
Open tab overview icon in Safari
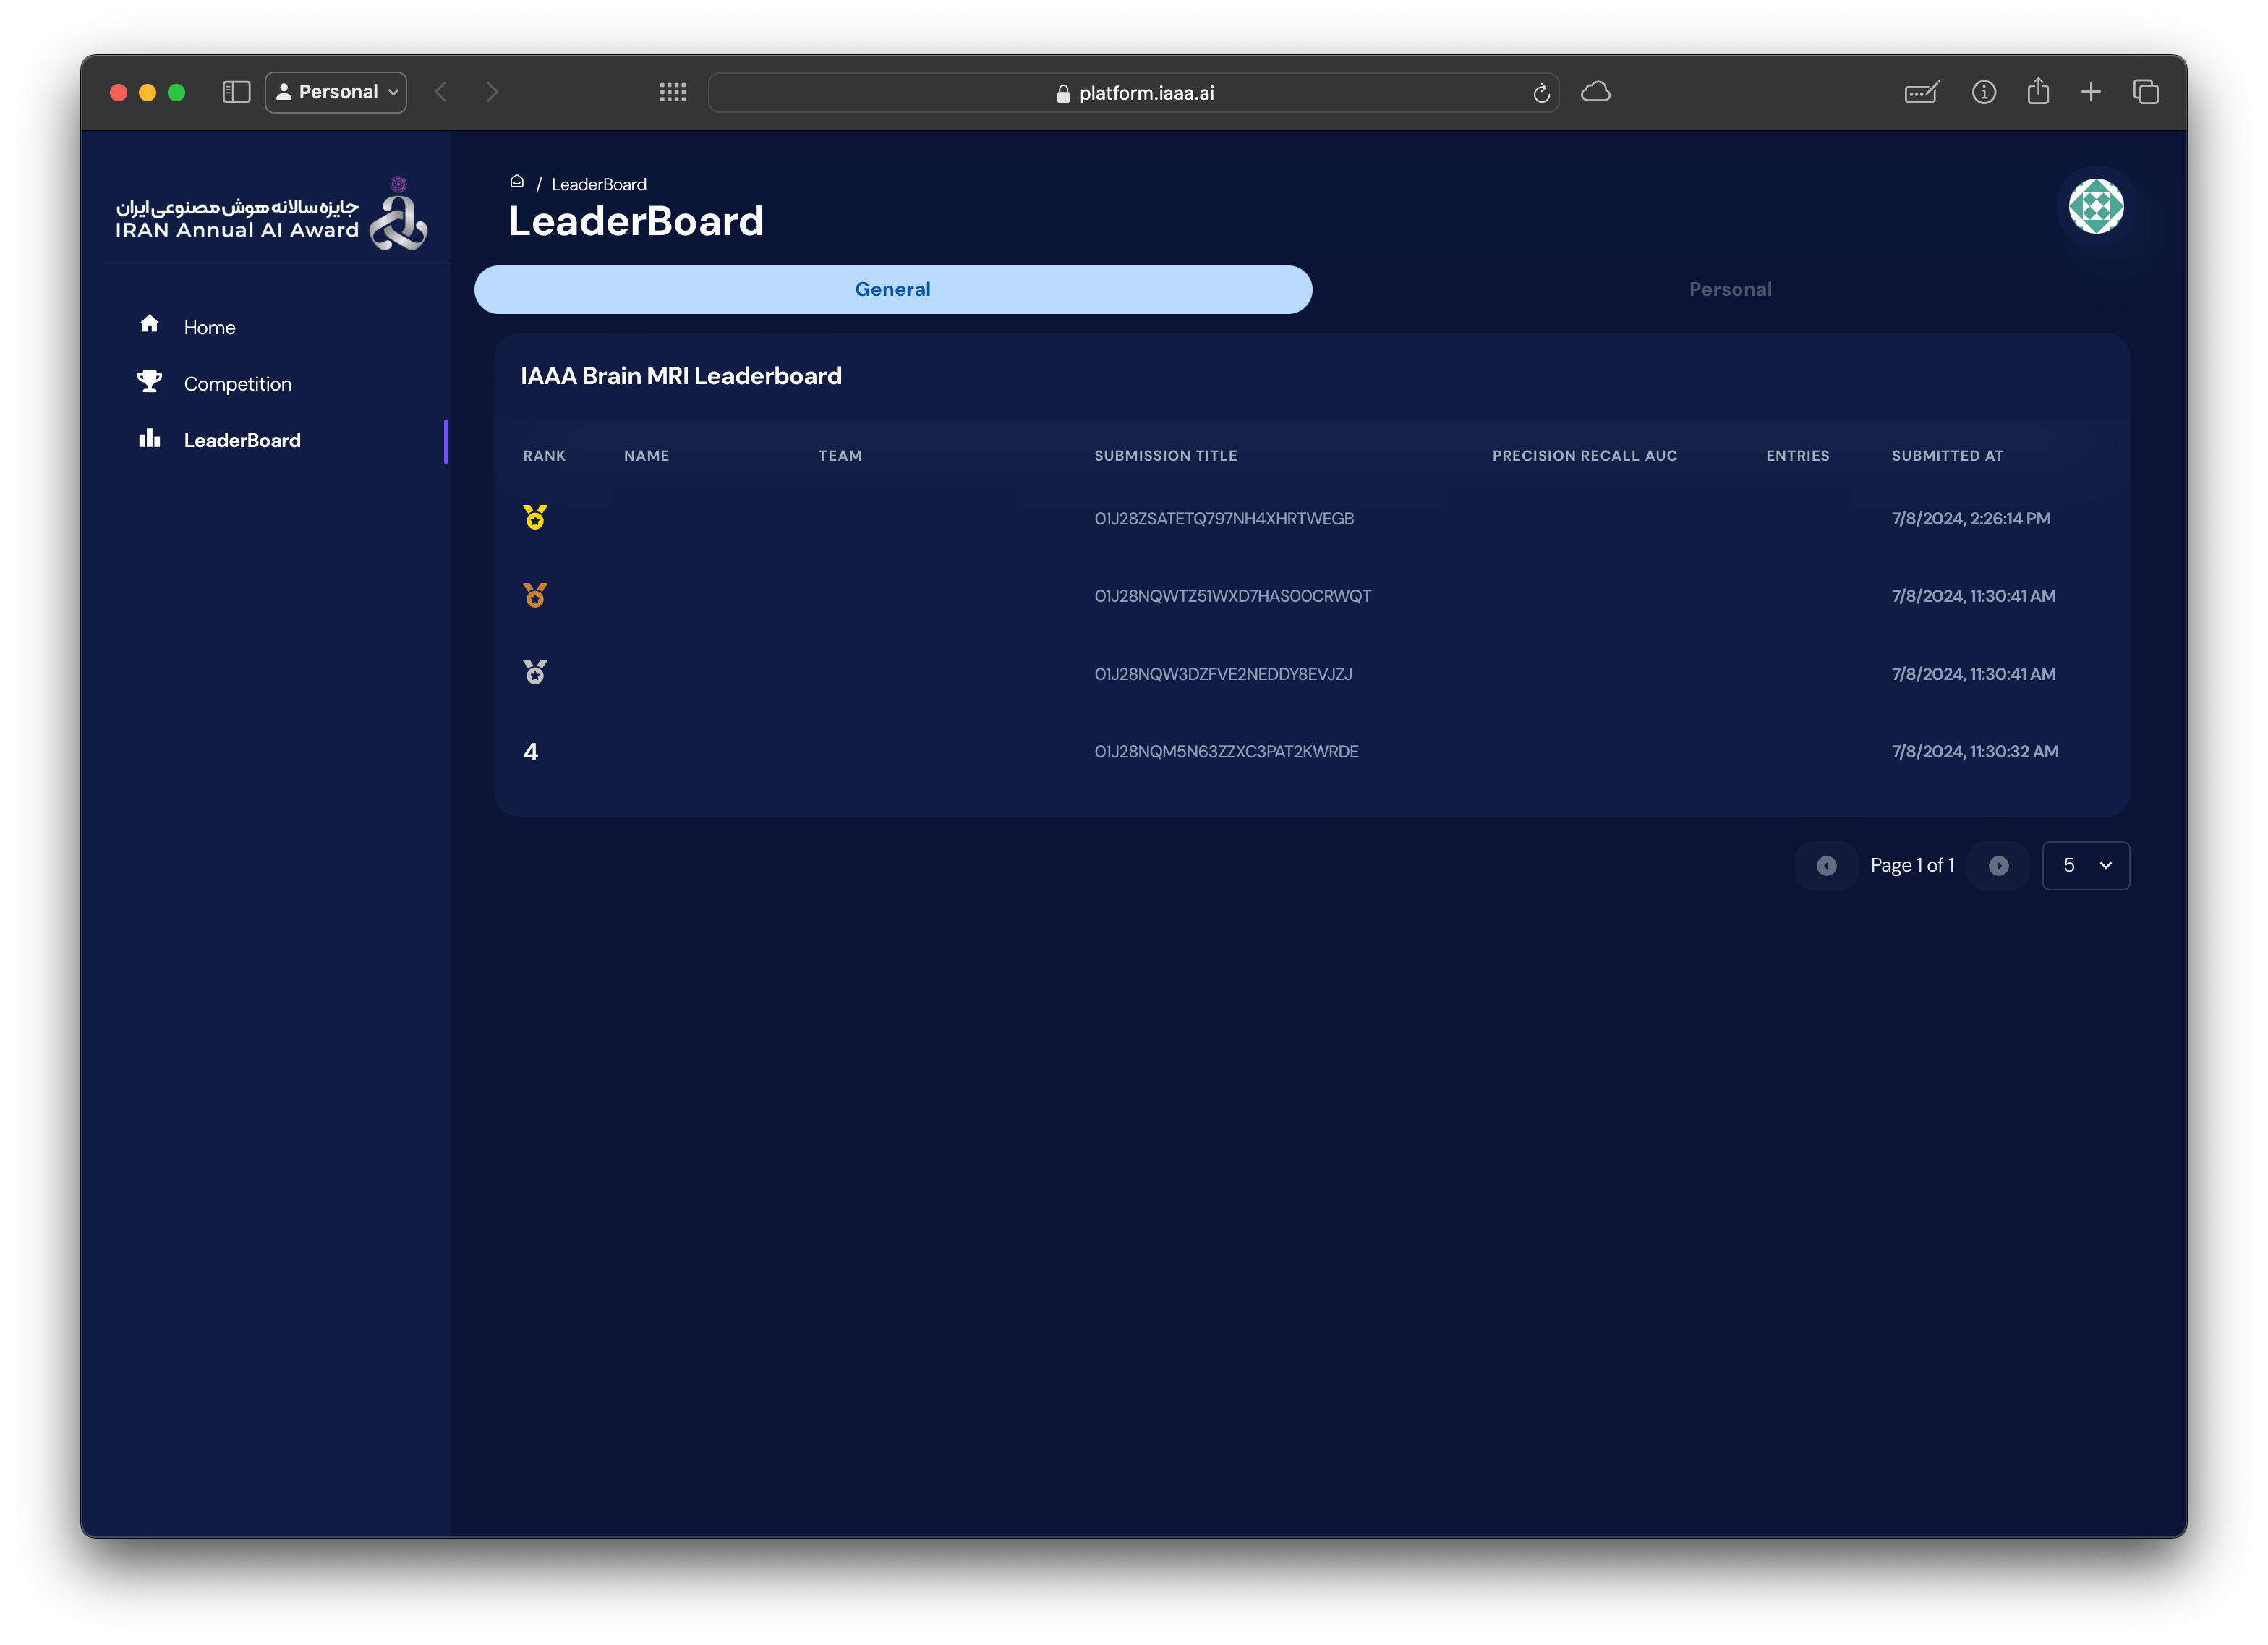[2145, 92]
